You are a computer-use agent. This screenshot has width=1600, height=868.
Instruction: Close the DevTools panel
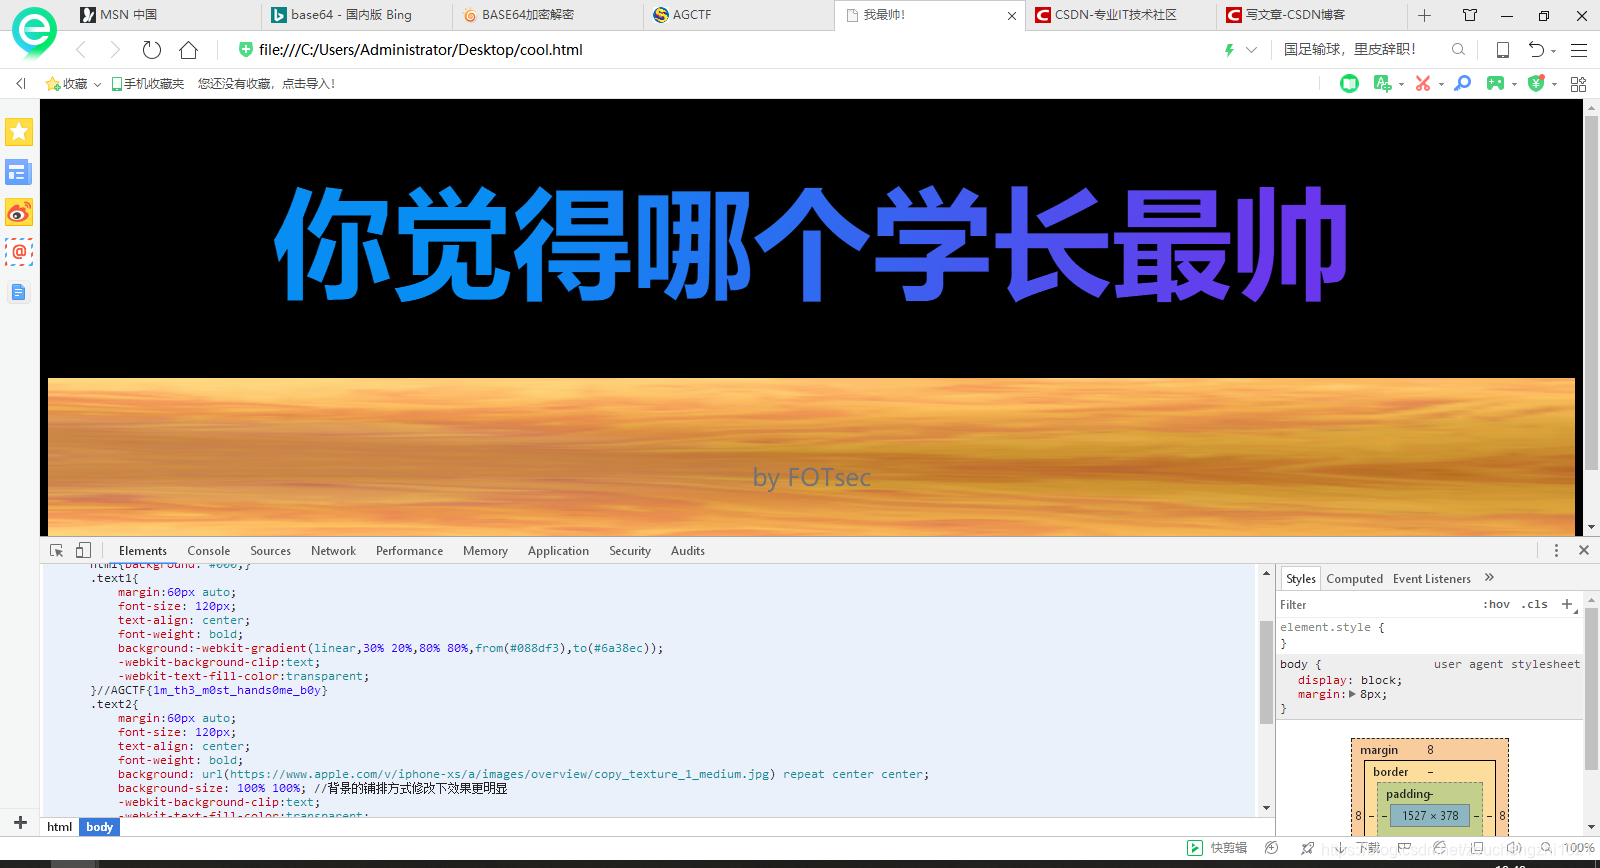(x=1584, y=550)
